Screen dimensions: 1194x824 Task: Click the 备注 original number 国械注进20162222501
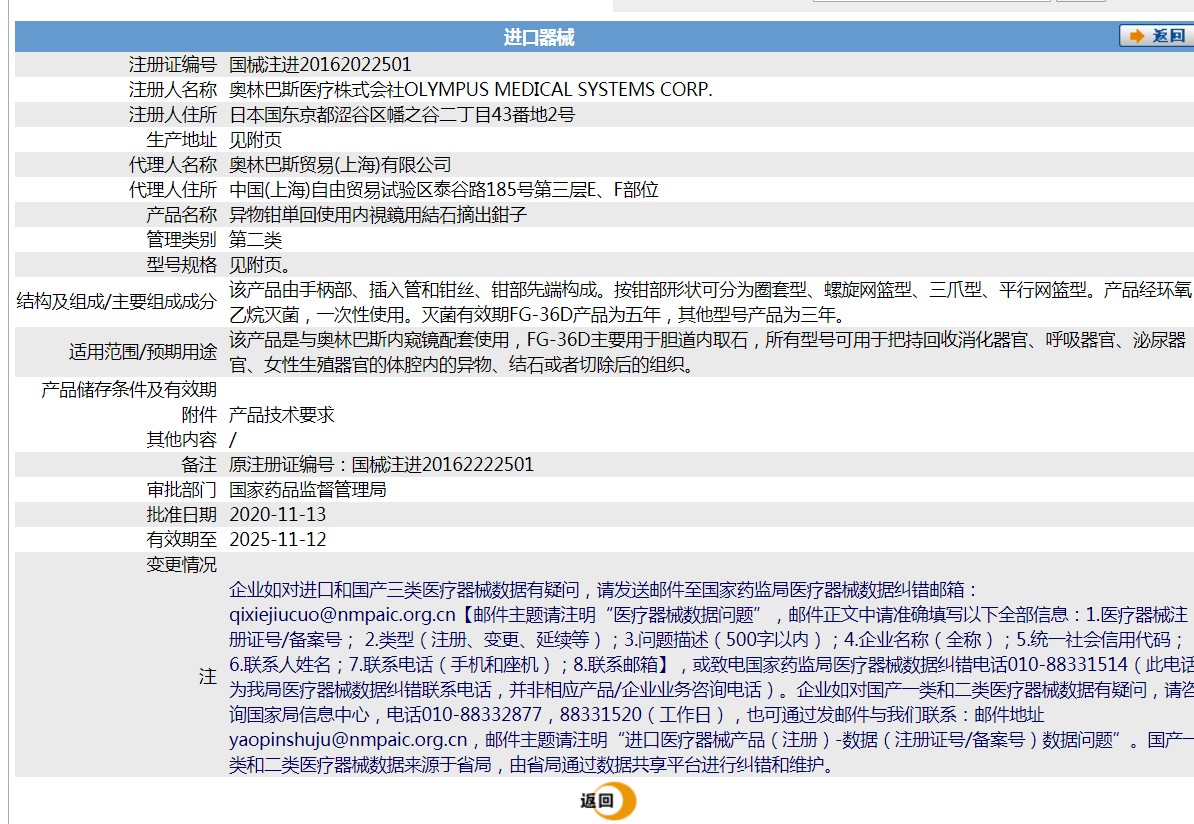tap(442, 465)
